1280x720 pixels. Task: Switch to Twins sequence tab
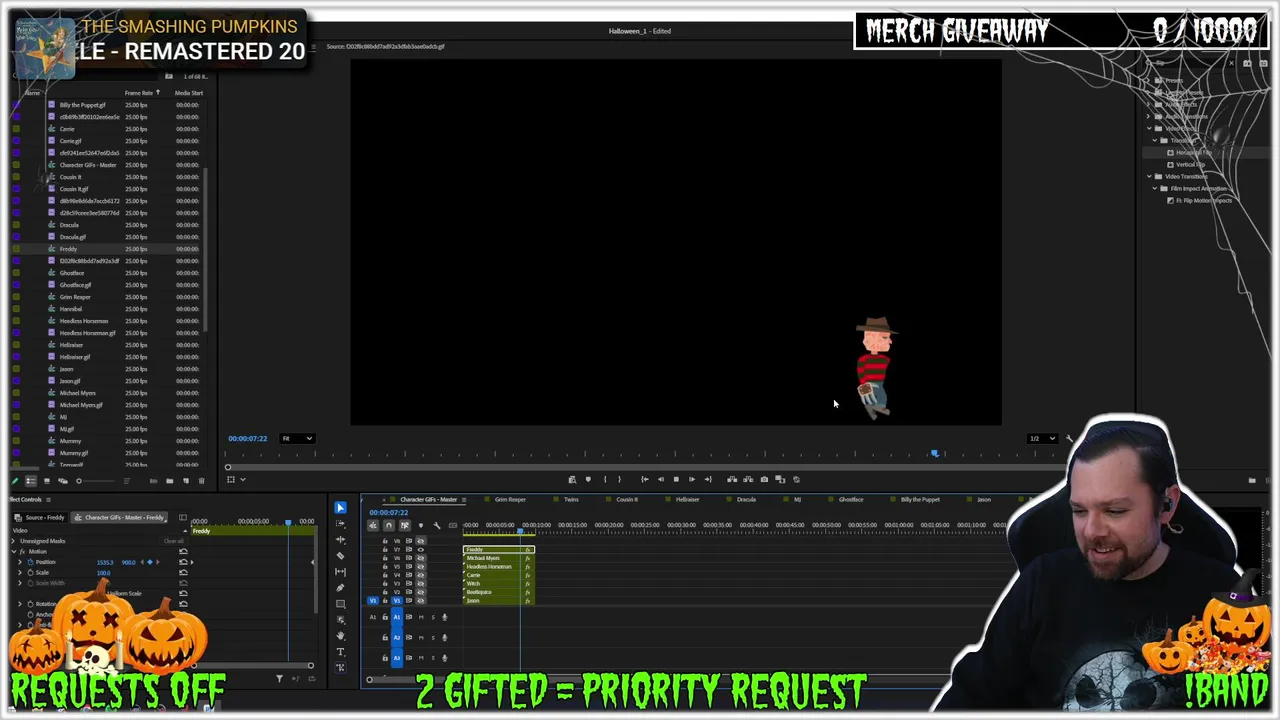571,499
